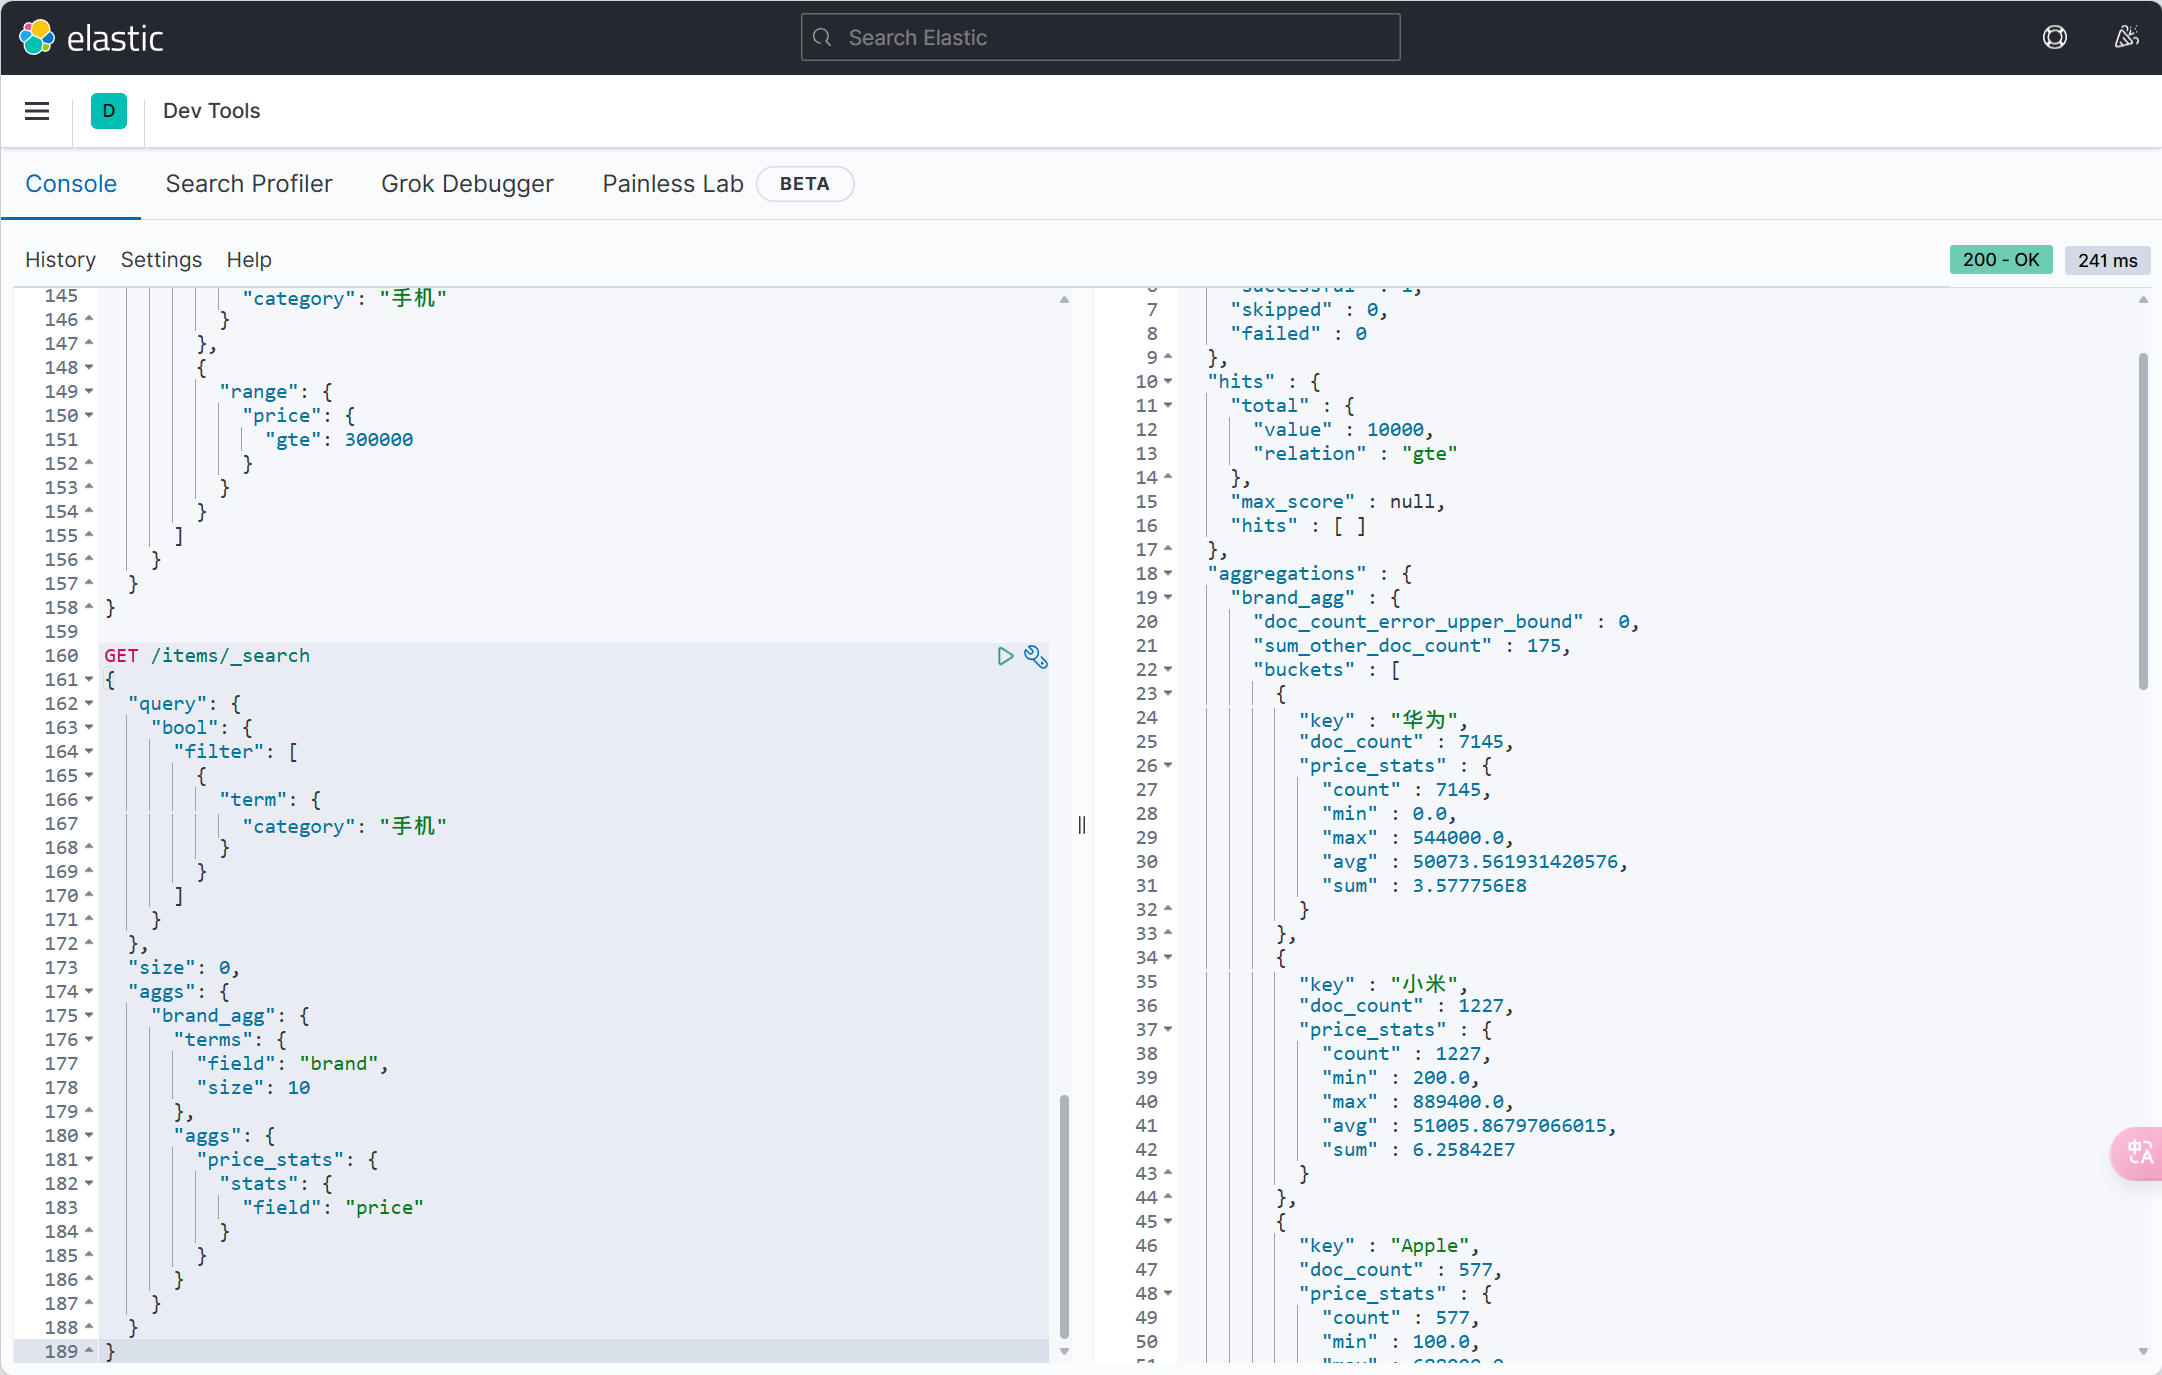
Task: Collapse the fold arrow at line 174
Action: point(89,992)
